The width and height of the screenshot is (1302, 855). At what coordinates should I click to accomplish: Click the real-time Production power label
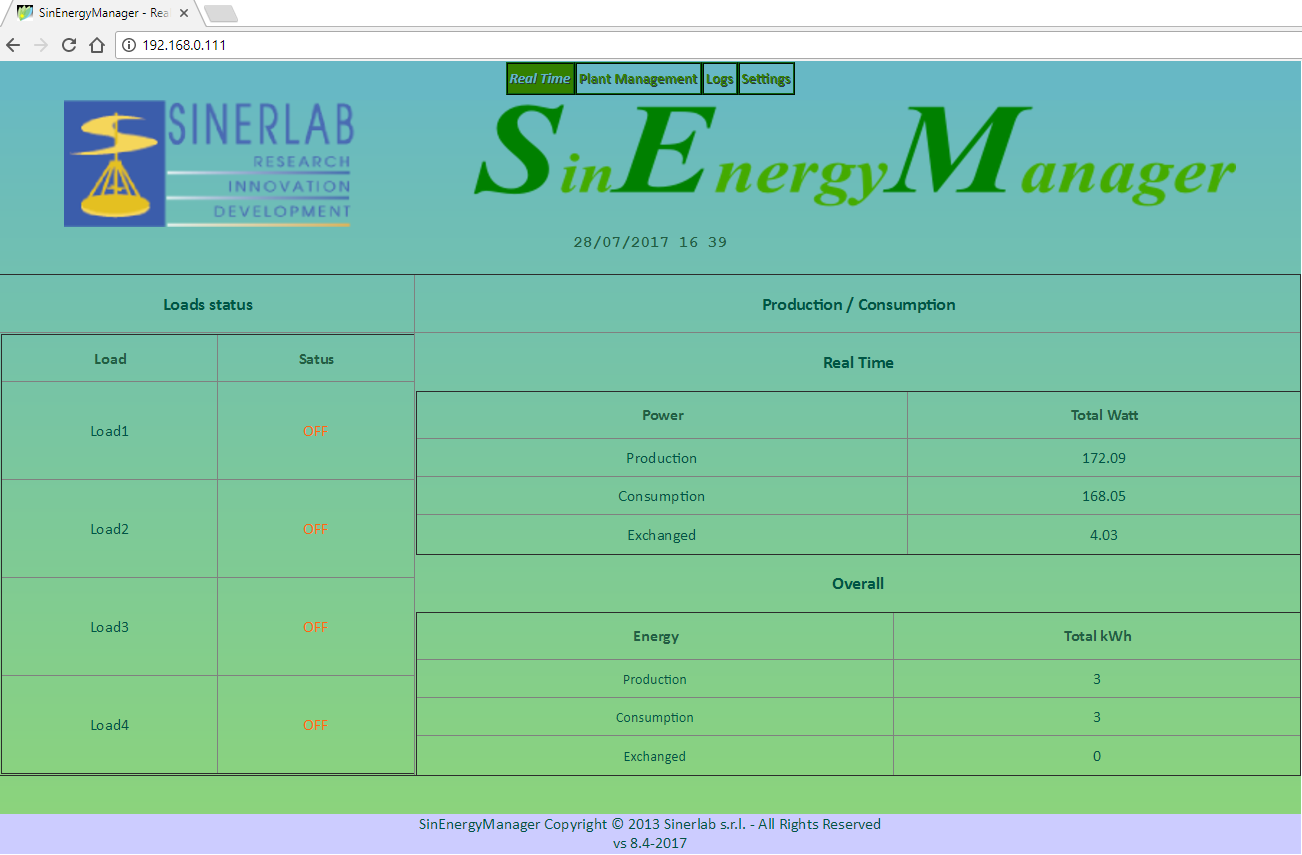pyautogui.click(x=662, y=458)
